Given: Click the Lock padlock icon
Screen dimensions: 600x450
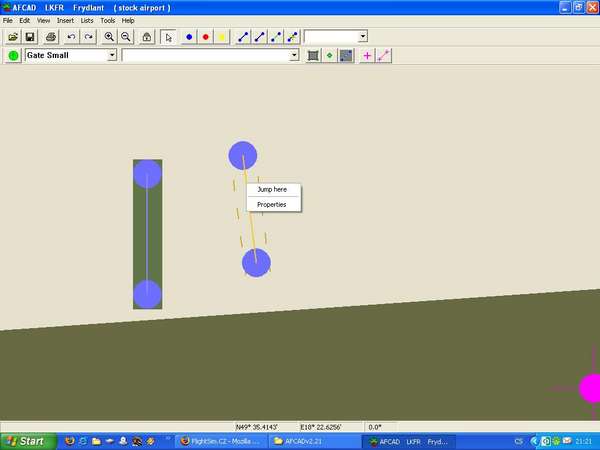Looking at the screenshot, I should point(147,37).
